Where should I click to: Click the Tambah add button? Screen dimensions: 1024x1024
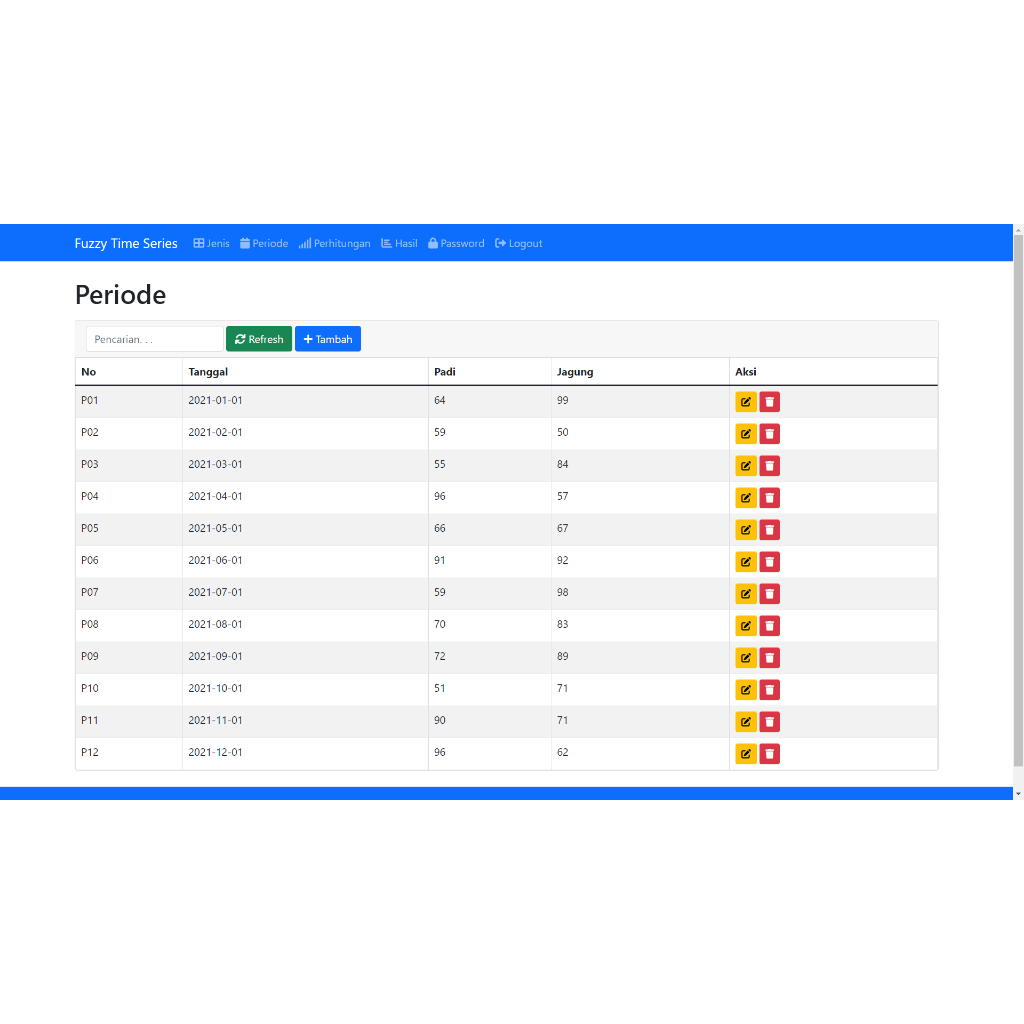328,340
